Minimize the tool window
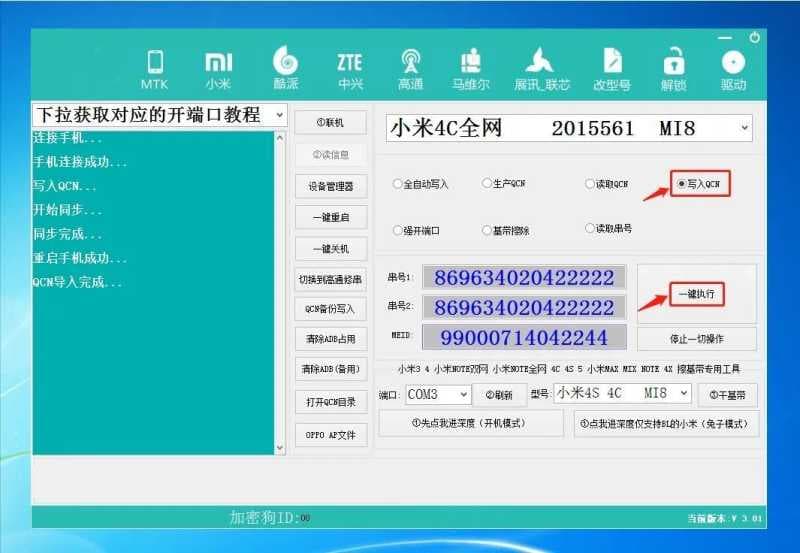This screenshot has width=800, height=553. tap(725, 38)
